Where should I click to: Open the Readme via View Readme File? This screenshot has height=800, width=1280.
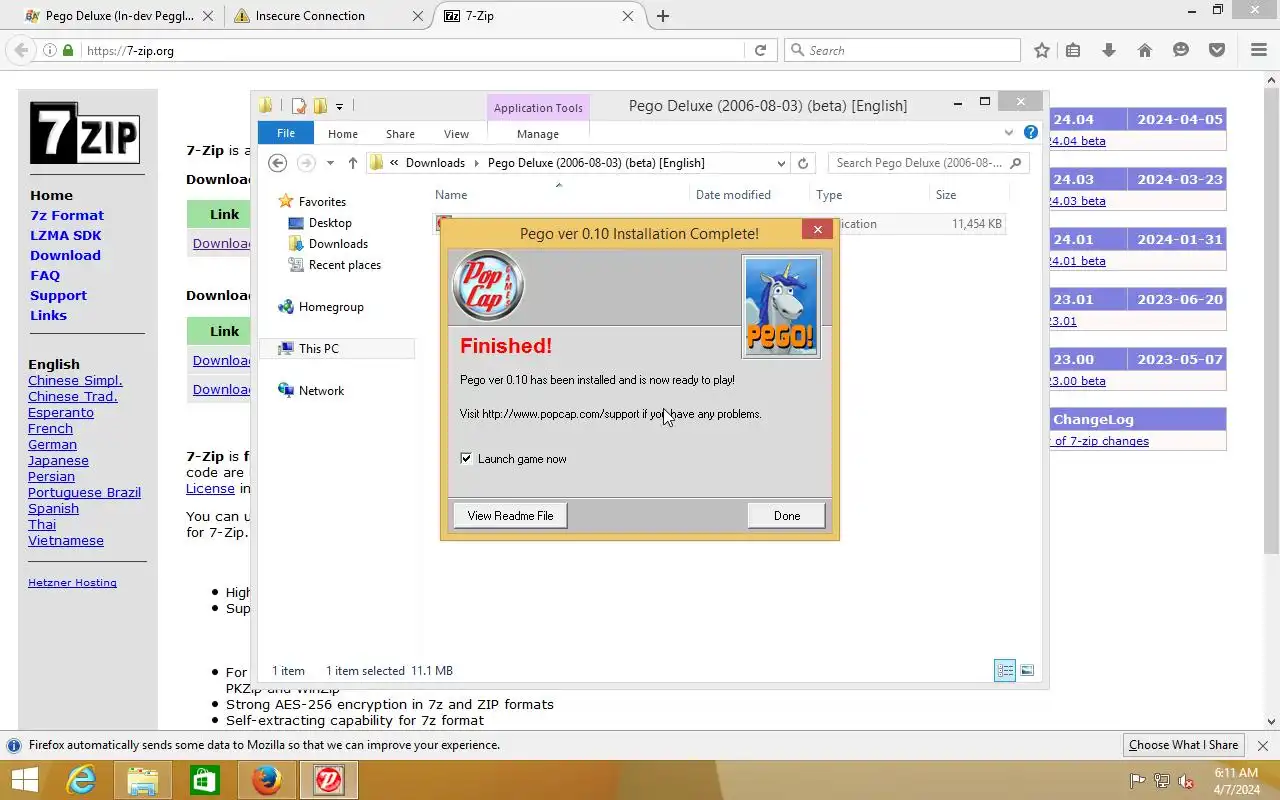[510, 516]
